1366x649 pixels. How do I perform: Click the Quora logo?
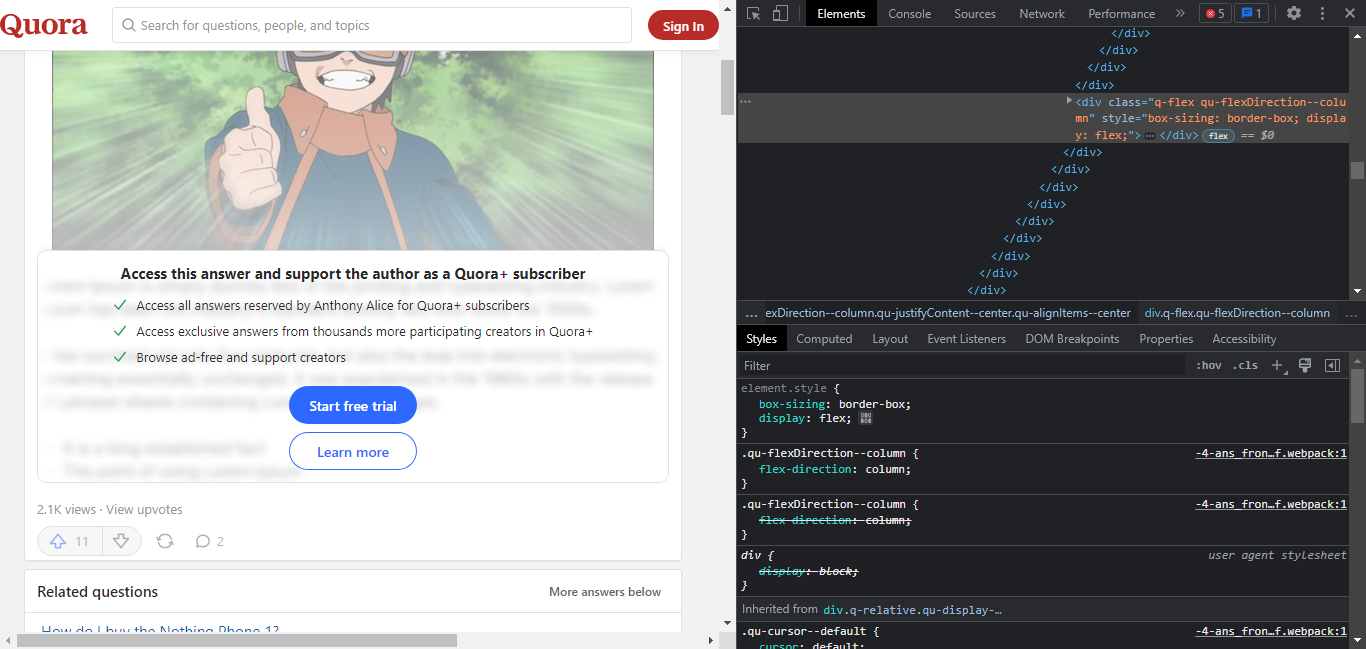click(44, 25)
